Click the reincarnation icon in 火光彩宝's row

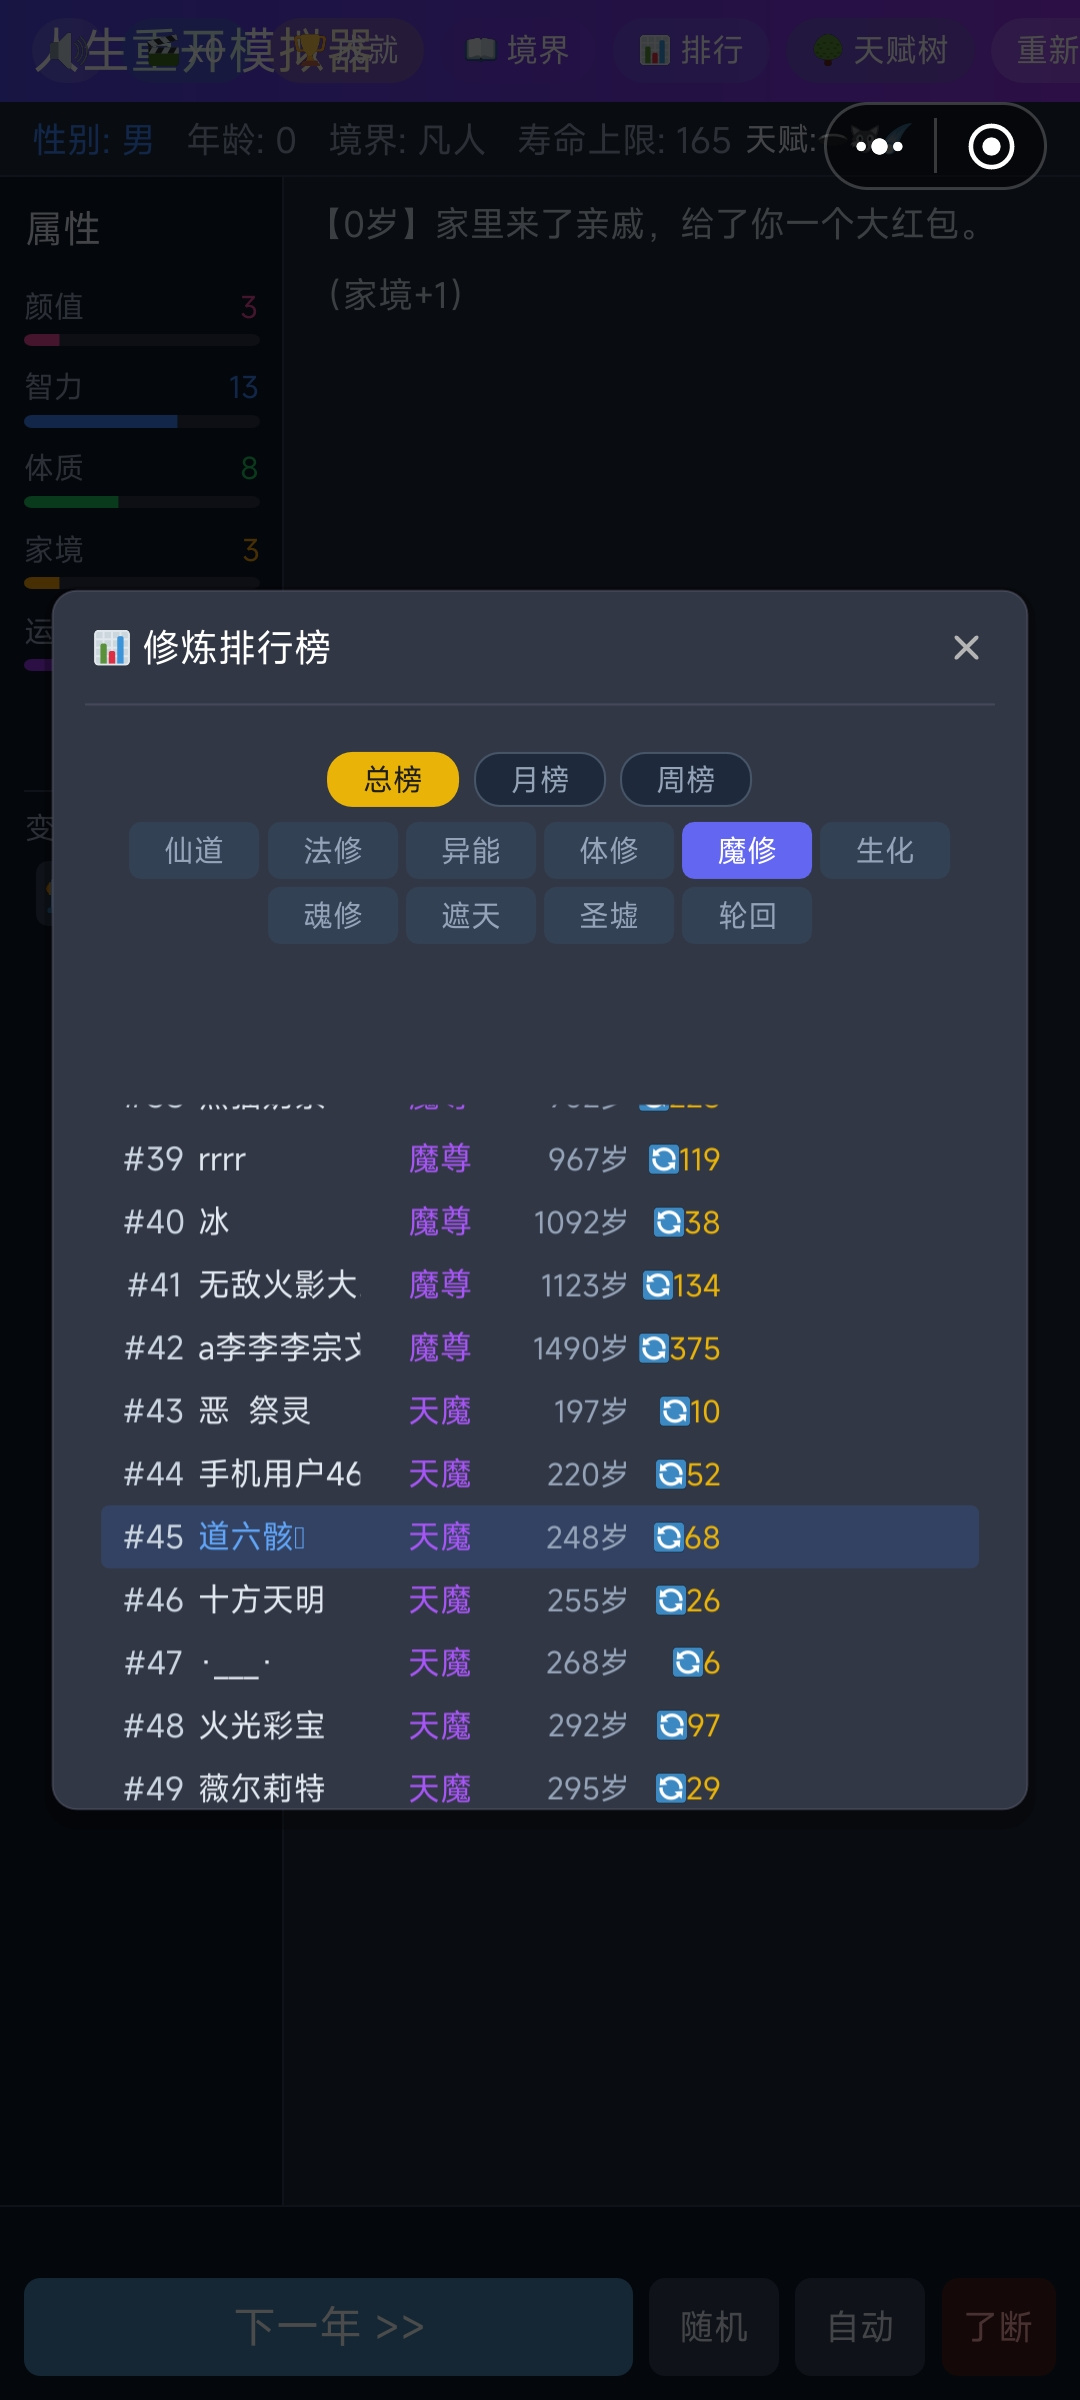click(x=670, y=1726)
